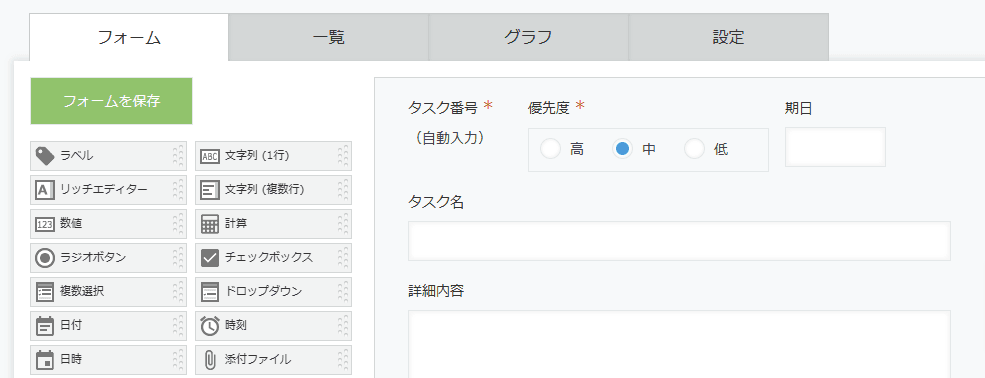Choose the multi-line text field icon
This screenshot has width=985, height=378.
210,190
